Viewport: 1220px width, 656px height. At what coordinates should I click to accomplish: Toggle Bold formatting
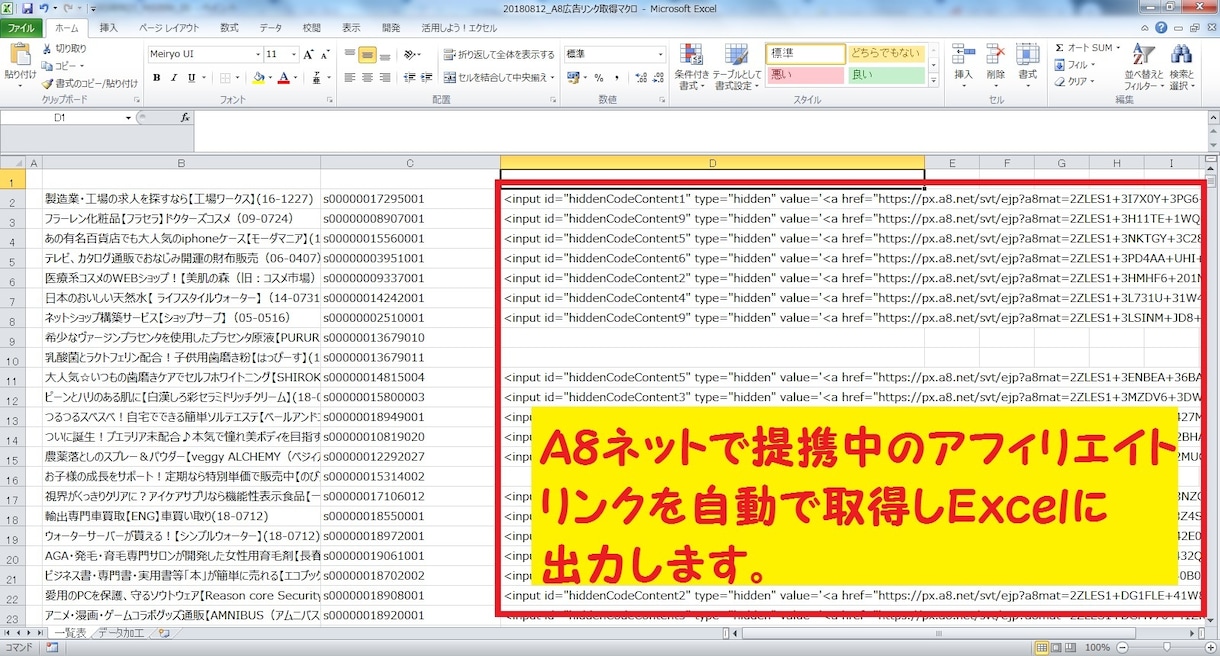click(x=155, y=78)
